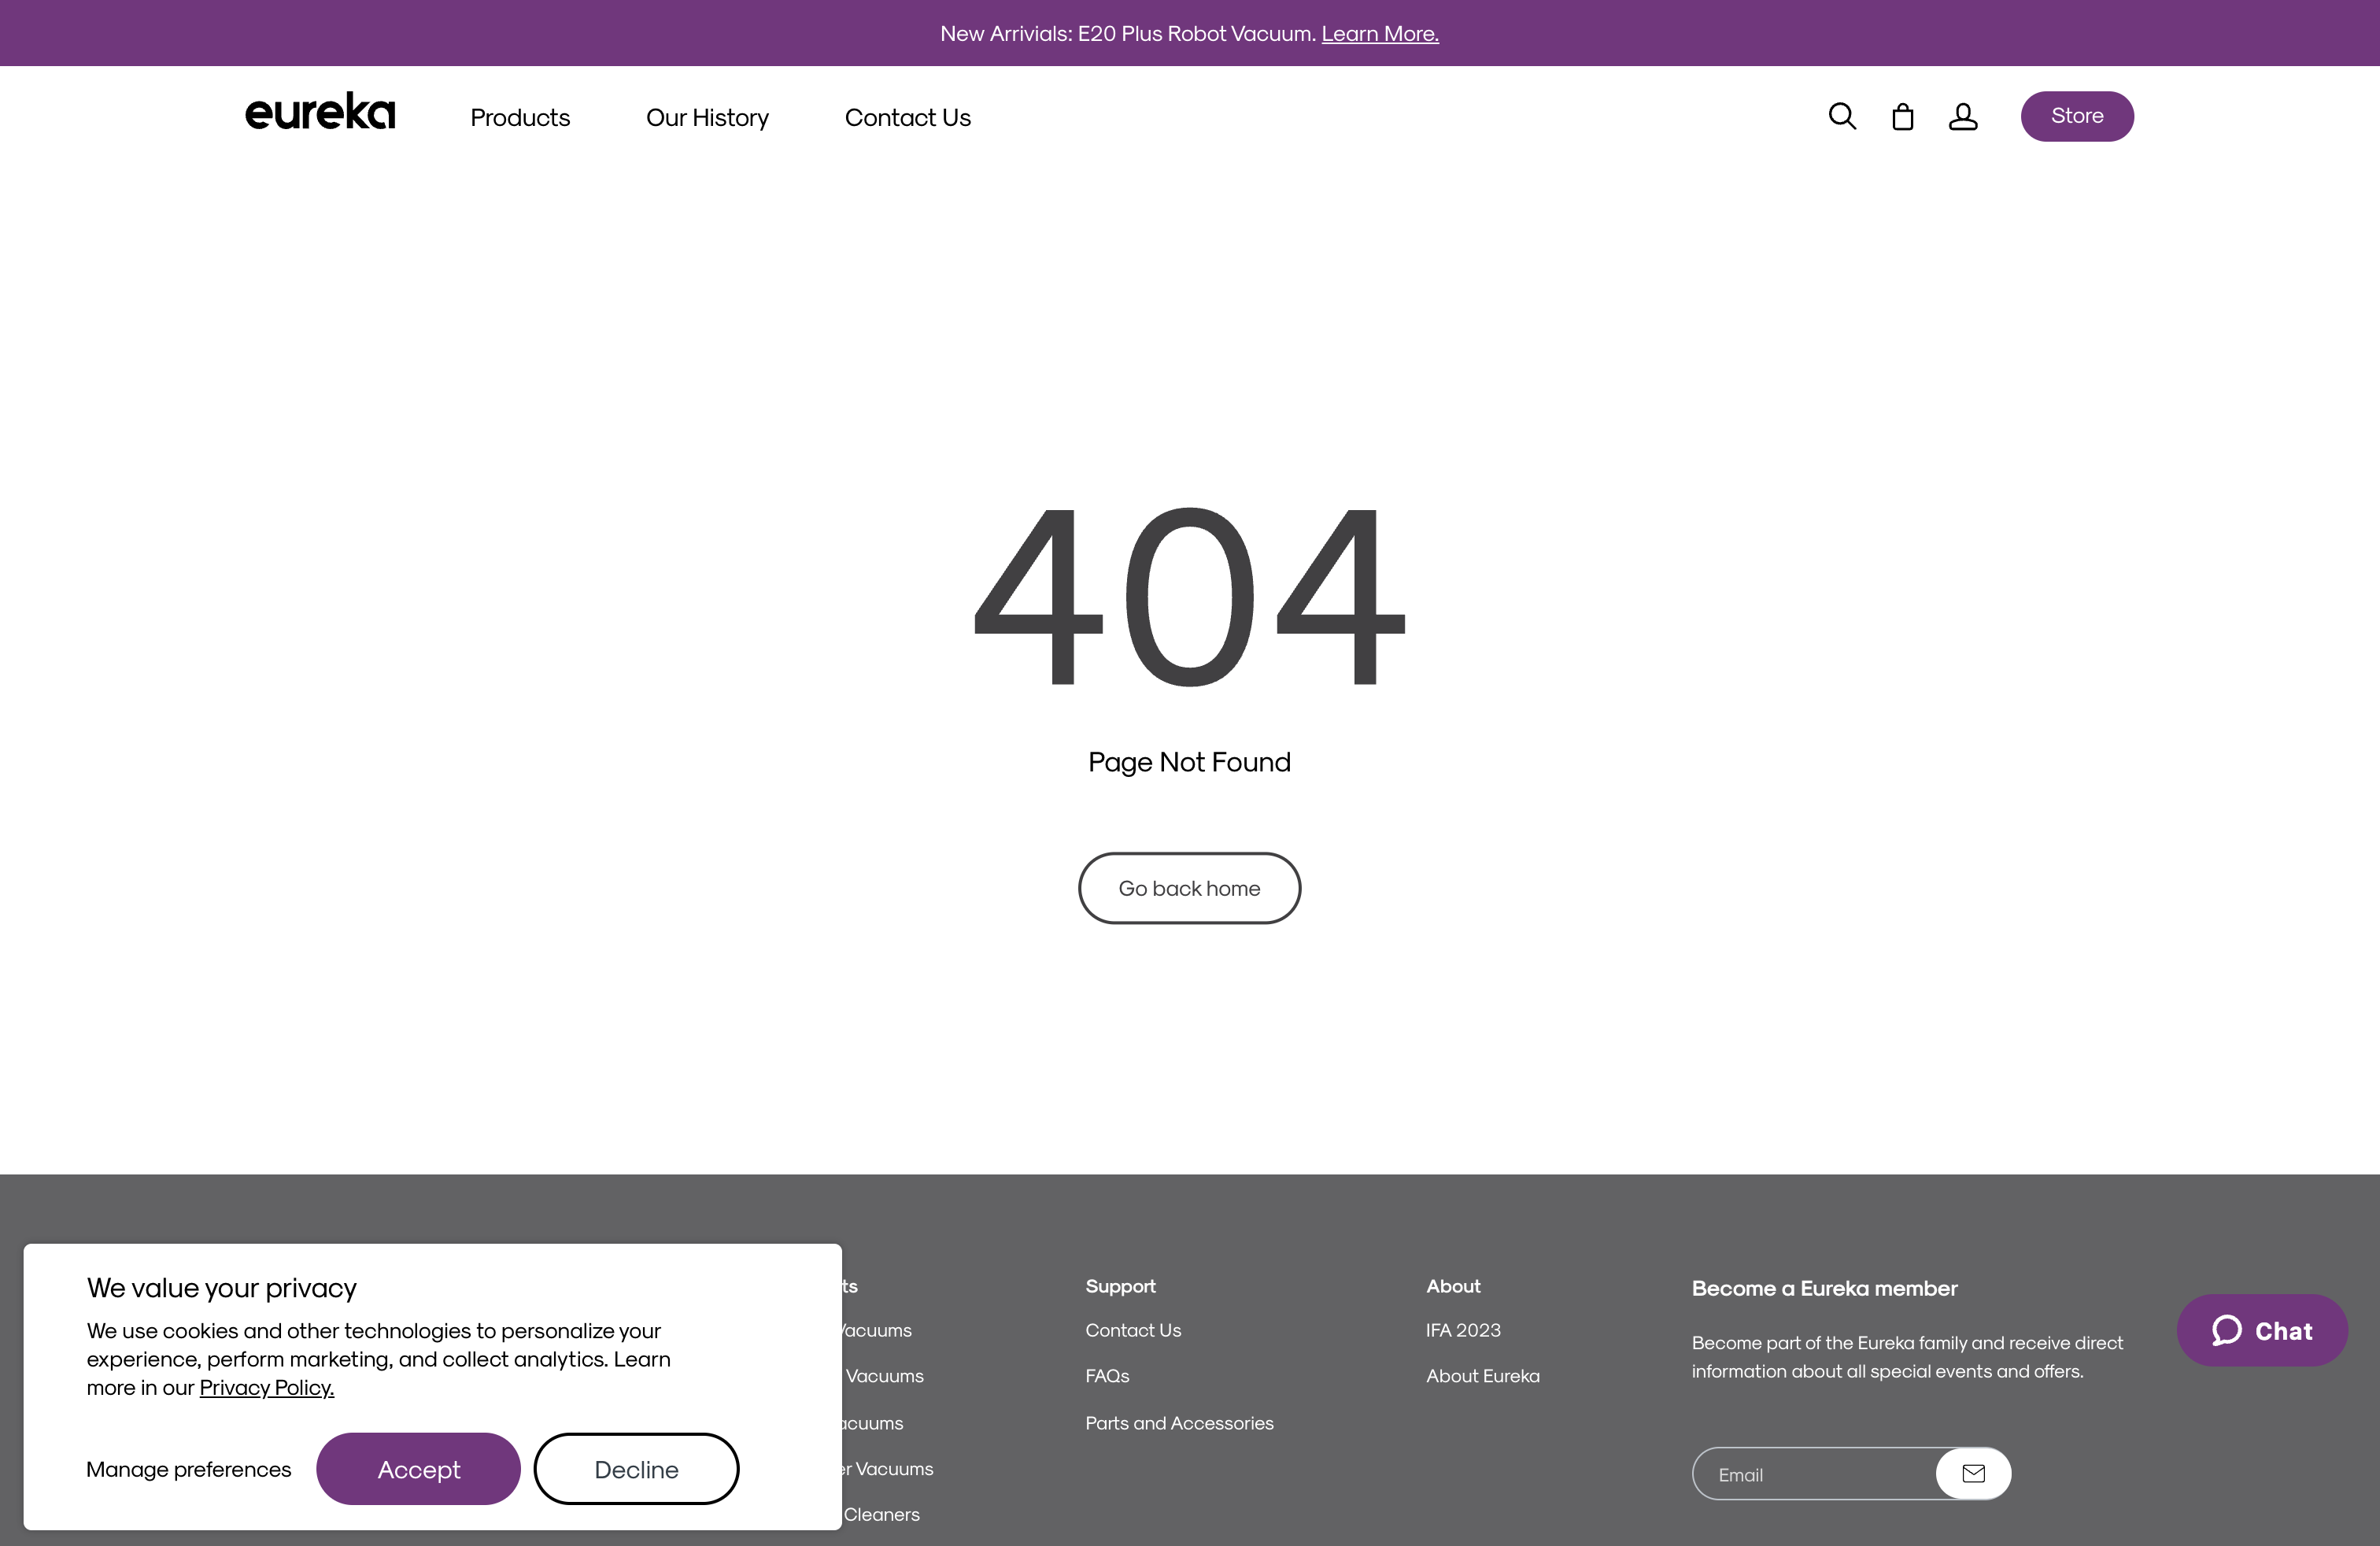Image resolution: width=2380 pixels, height=1546 pixels.
Task: Open Contact Us from the top navigation
Action: pyautogui.click(x=908, y=117)
